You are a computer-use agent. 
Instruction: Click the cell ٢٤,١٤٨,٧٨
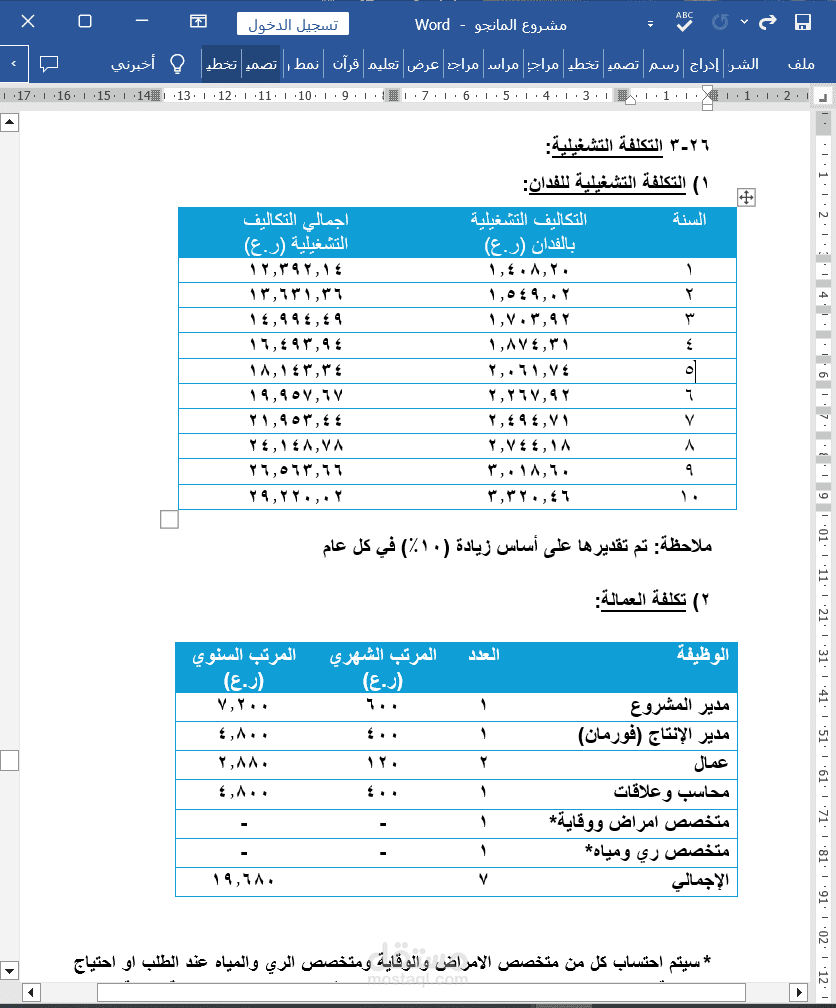pyautogui.click(x=296, y=446)
